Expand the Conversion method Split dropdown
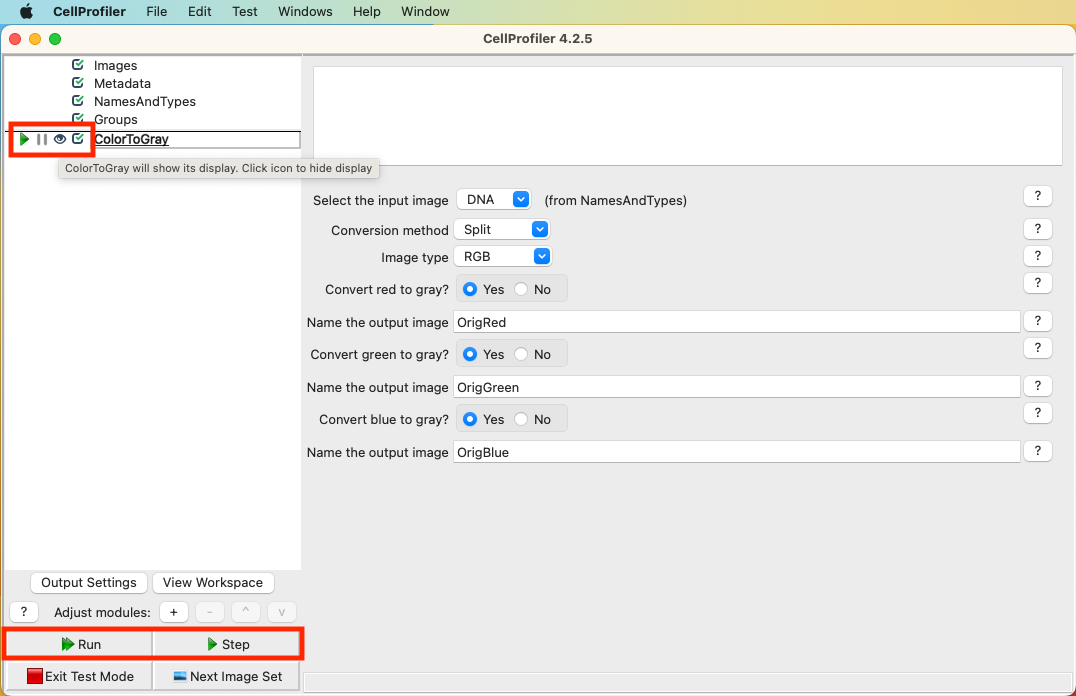1076x696 pixels. point(502,229)
